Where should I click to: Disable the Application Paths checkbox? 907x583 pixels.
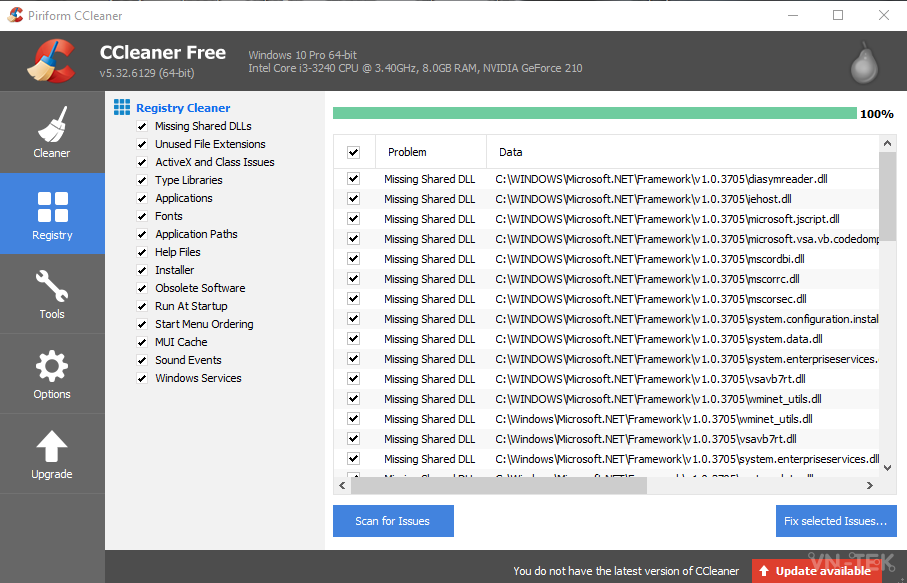(x=142, y=234)
